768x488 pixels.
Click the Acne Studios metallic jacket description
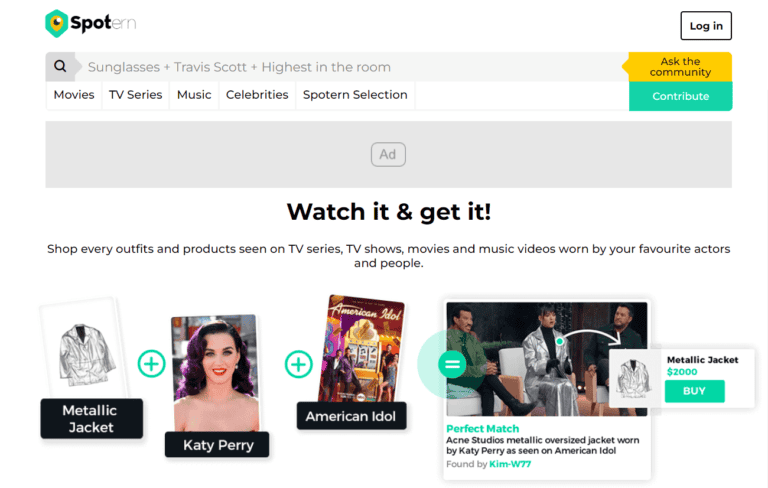coord(542,445)
